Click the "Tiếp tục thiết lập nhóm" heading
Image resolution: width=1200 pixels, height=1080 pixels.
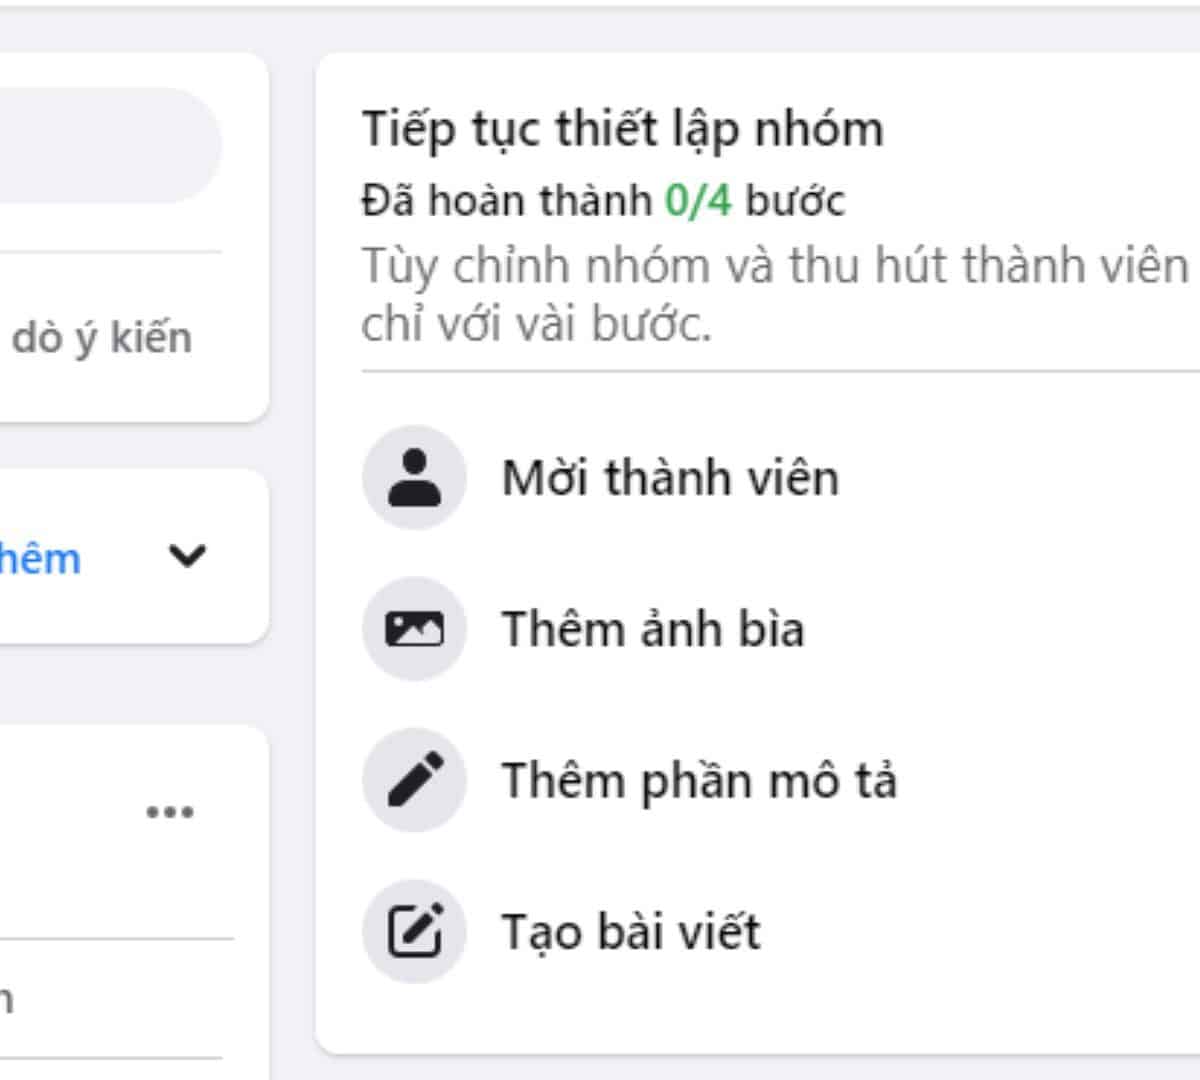(622, 130)
